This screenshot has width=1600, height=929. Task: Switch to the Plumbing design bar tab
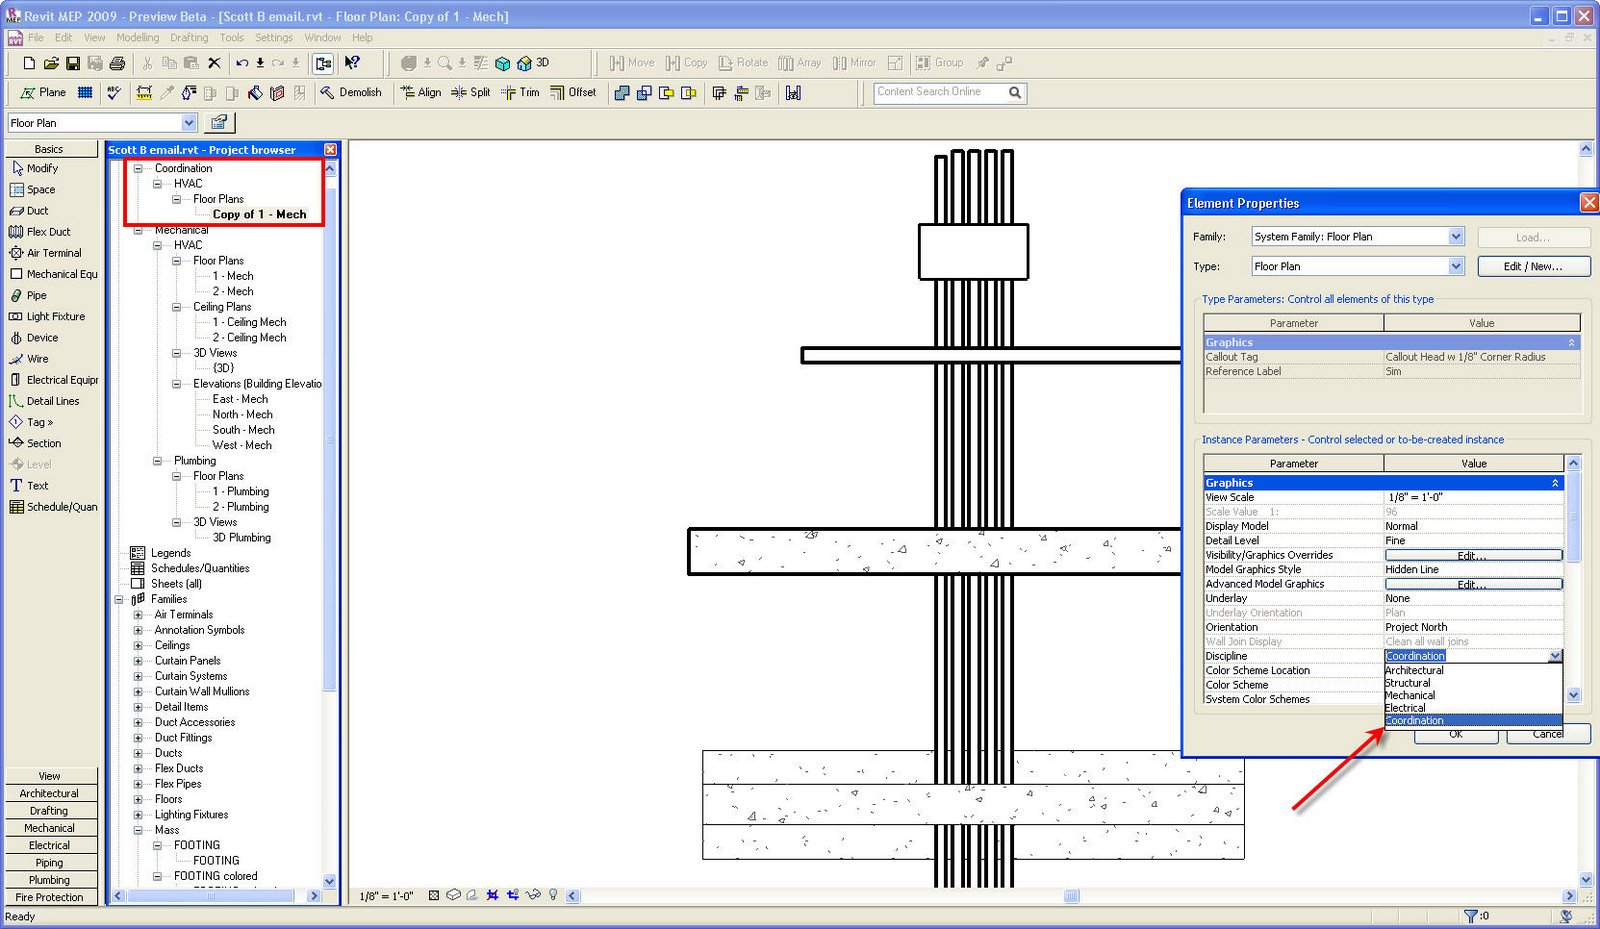click(49, 880)
